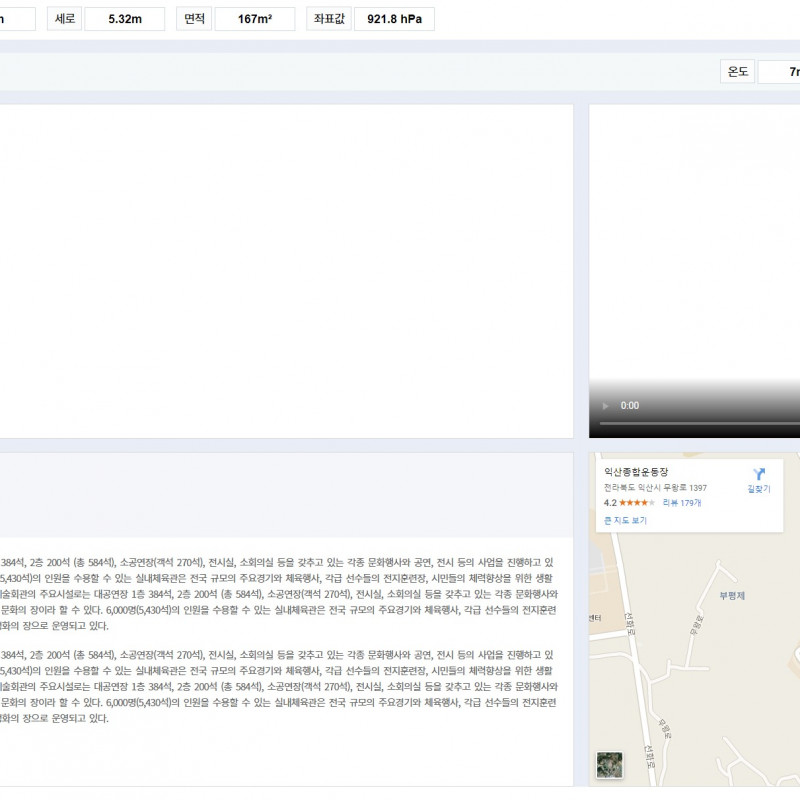Click the 0:00 video time display
The image size is (800, 800).
tap(630, 406)
